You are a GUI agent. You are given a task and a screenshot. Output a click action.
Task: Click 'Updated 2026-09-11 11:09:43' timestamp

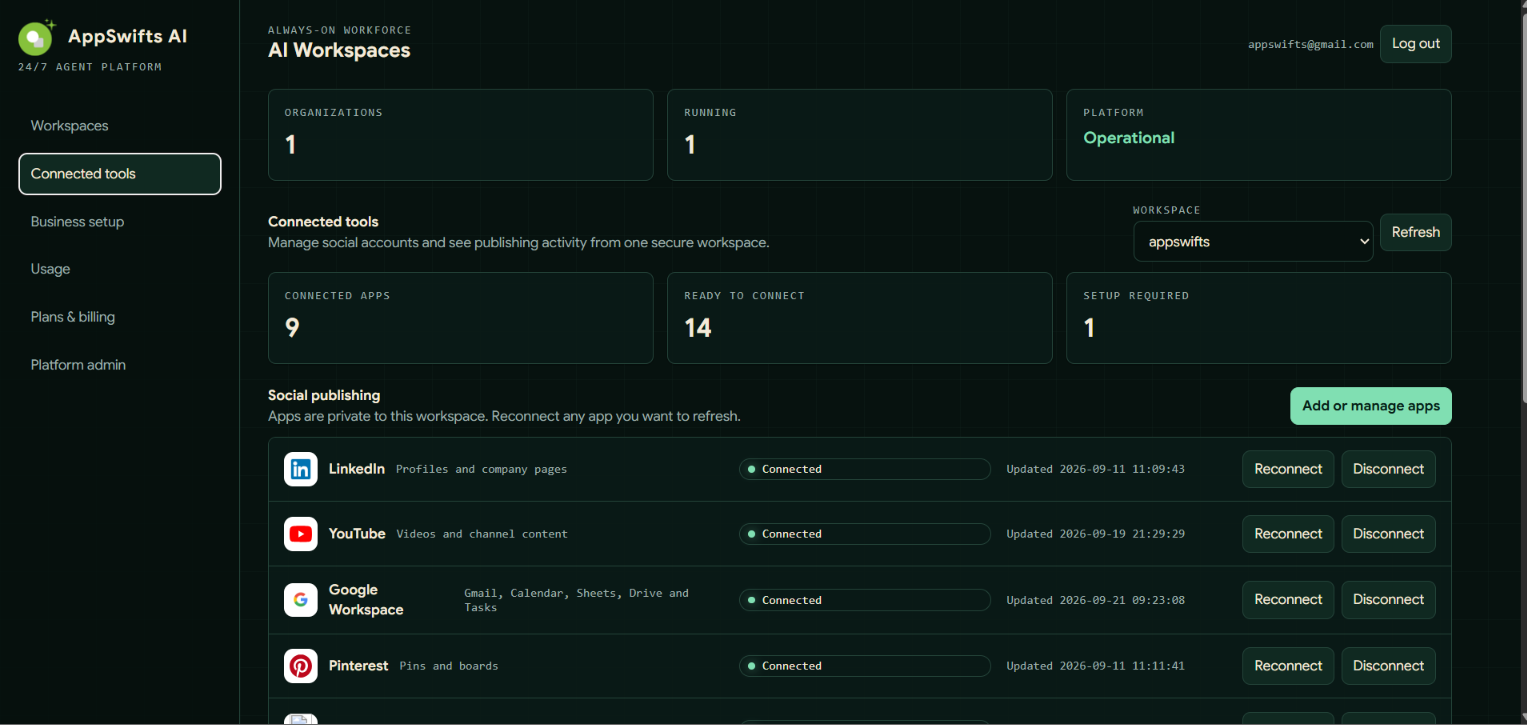point(1095,469)
